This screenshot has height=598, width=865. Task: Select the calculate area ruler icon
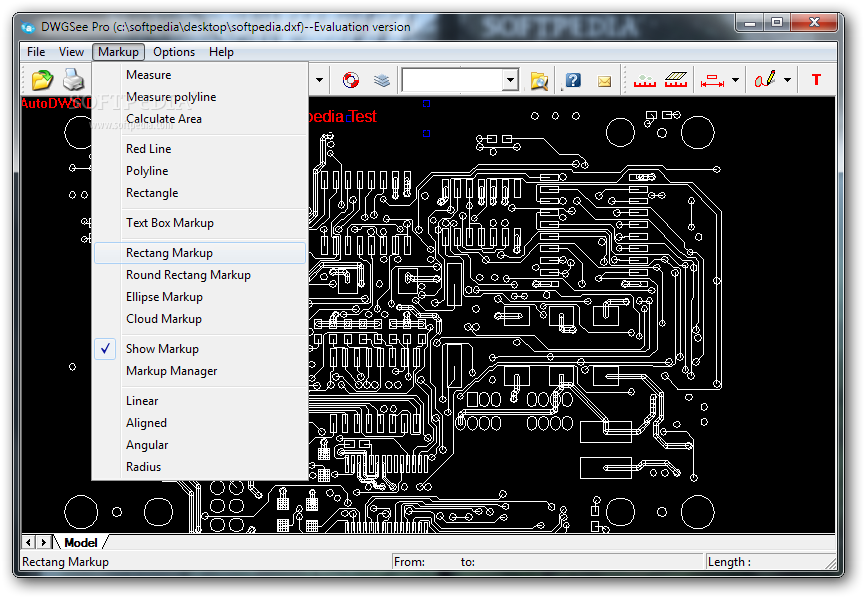[676, 81]
